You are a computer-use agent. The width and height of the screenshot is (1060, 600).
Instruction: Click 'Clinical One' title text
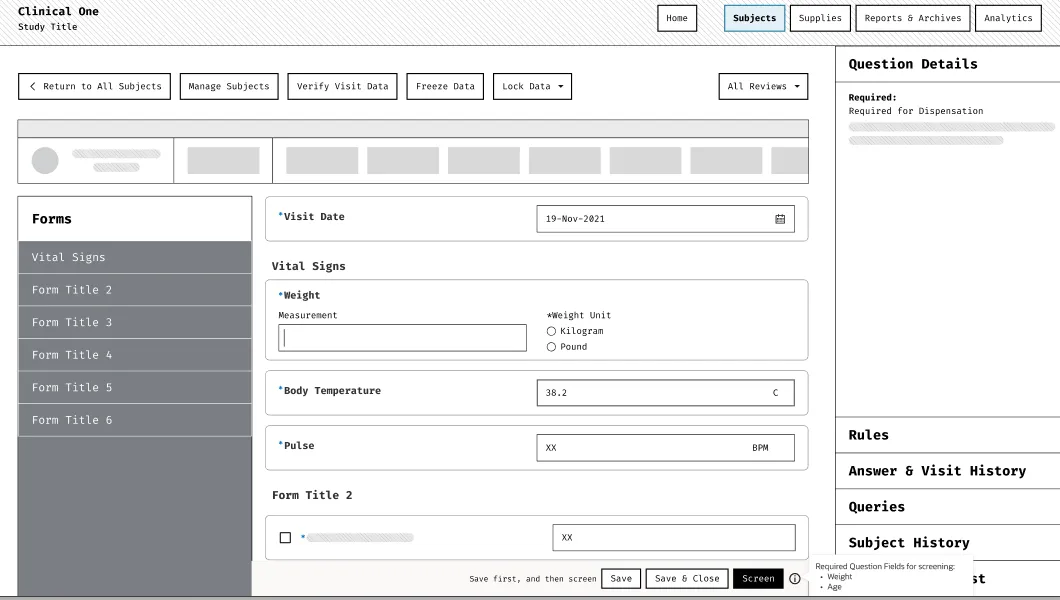coord(58,11)
